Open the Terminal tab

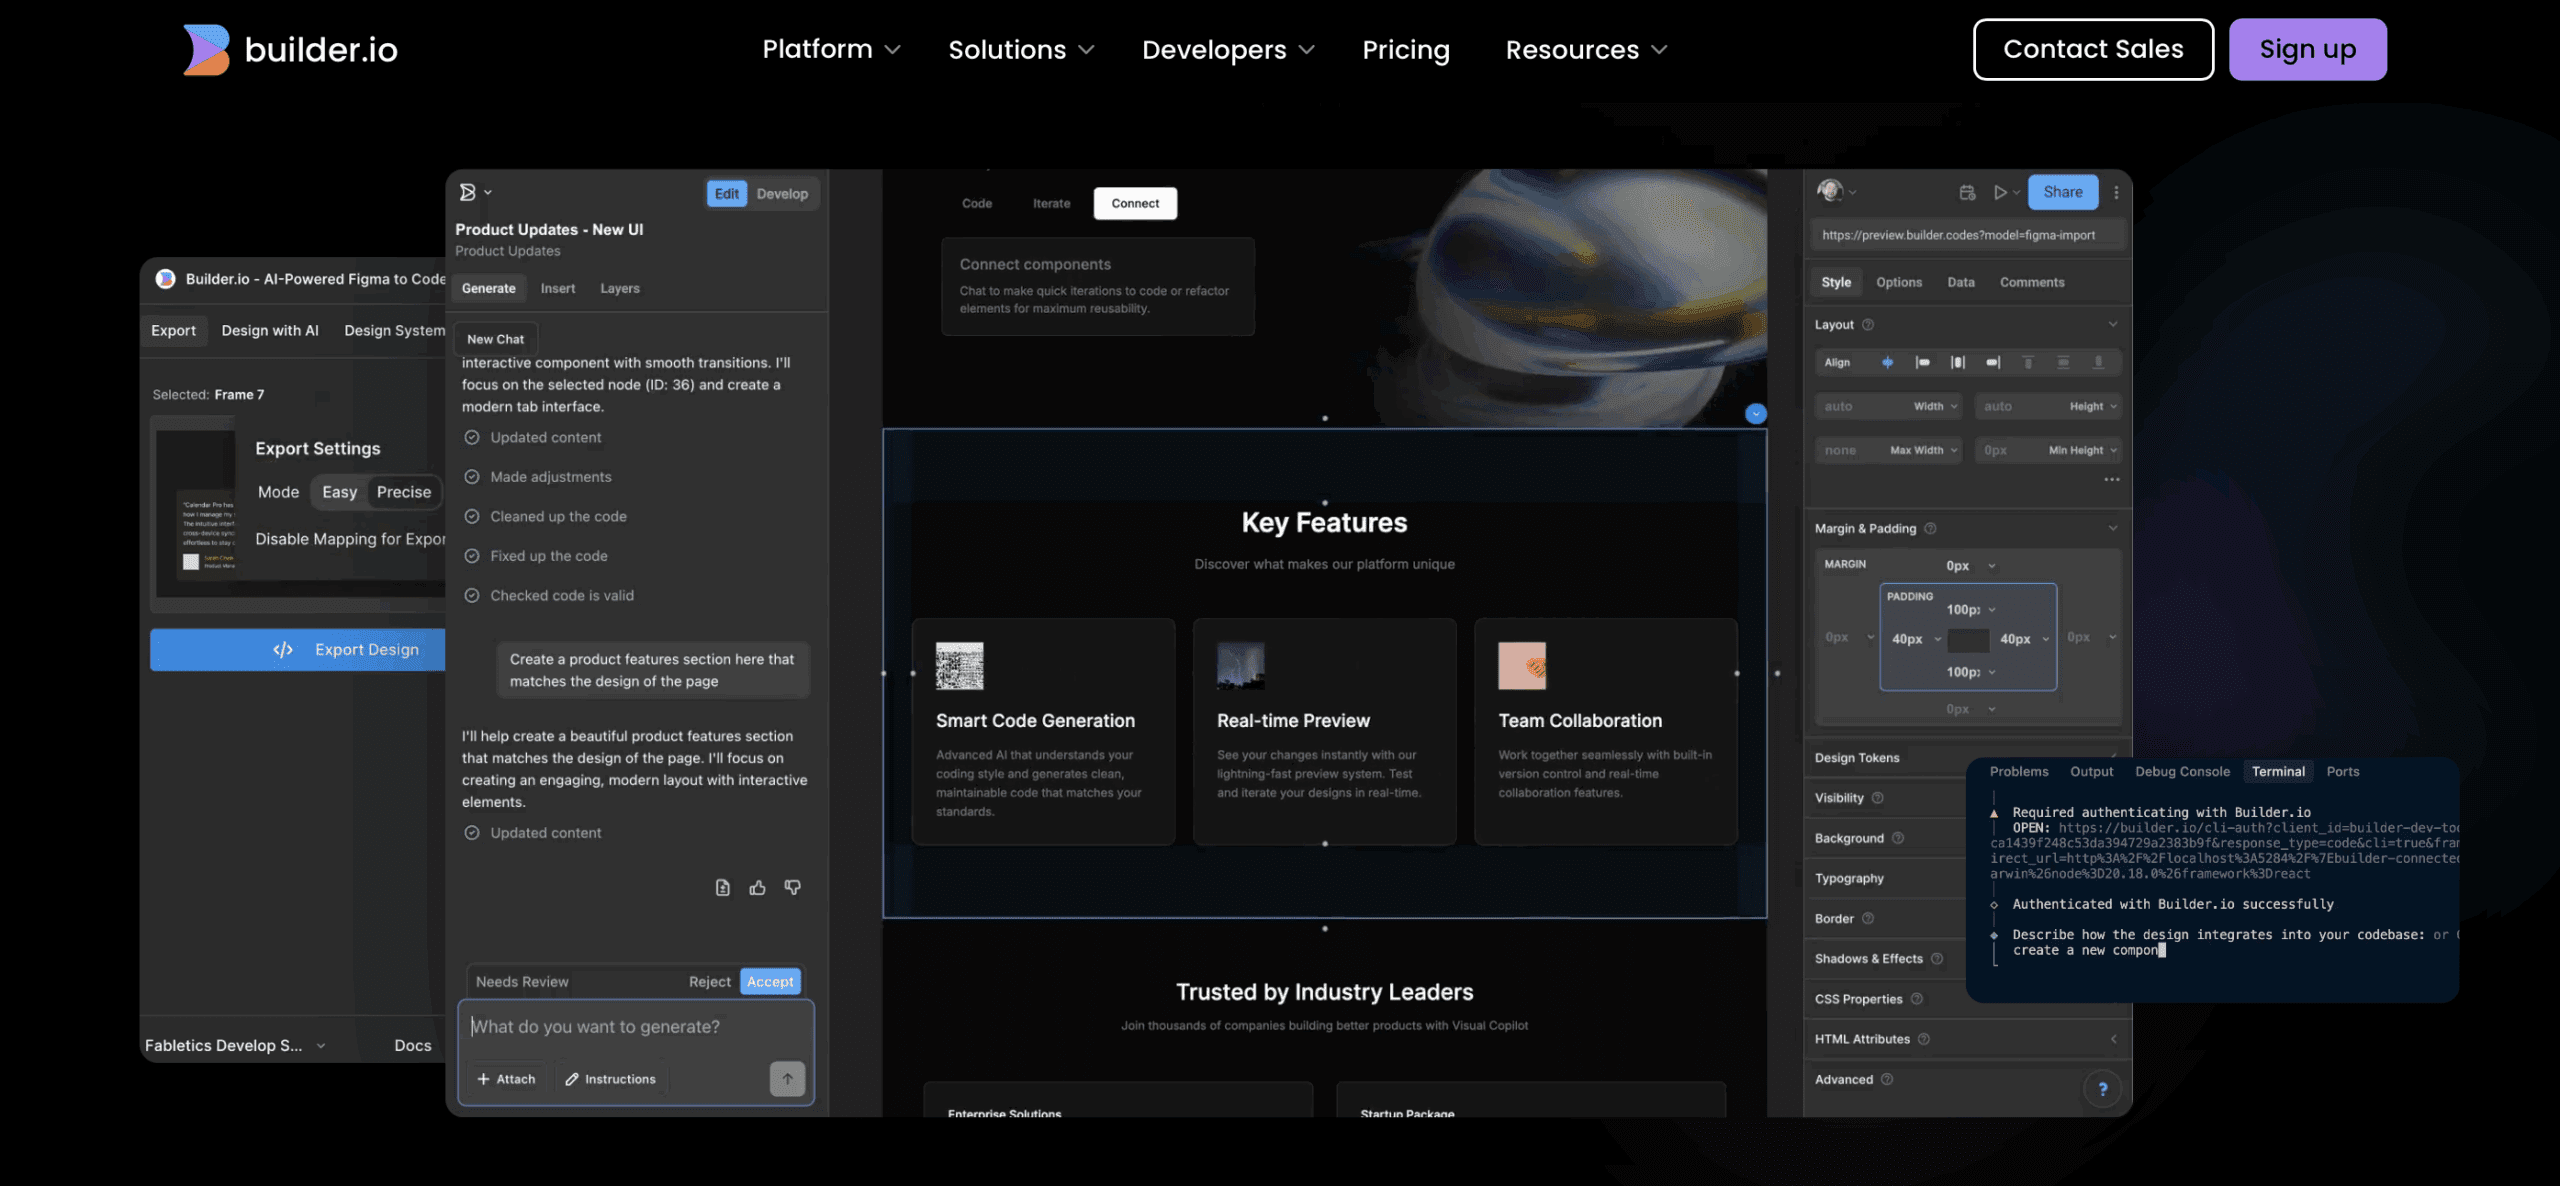pos(2278,772)
